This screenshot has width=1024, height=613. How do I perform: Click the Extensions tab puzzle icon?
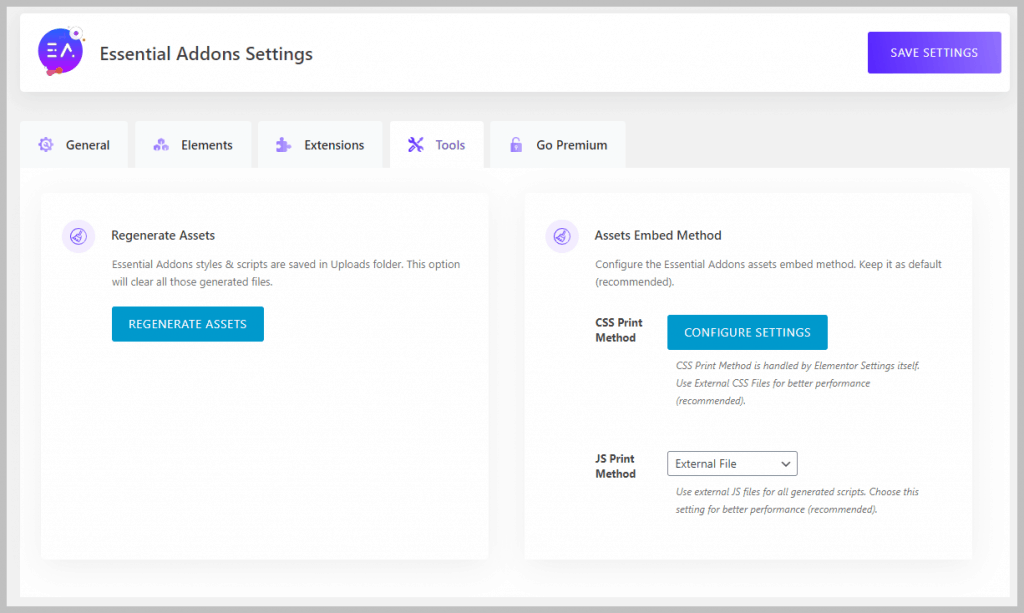tap(283, 145)
